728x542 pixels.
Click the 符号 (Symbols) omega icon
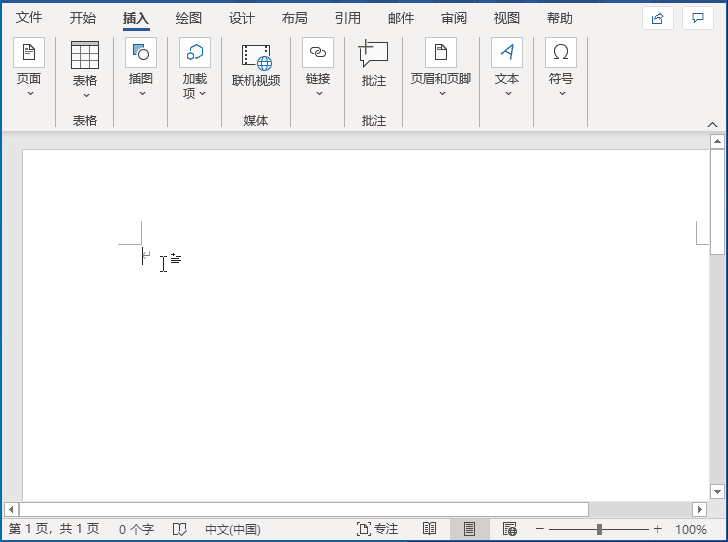pyautogui.click(x=560, y=52)
